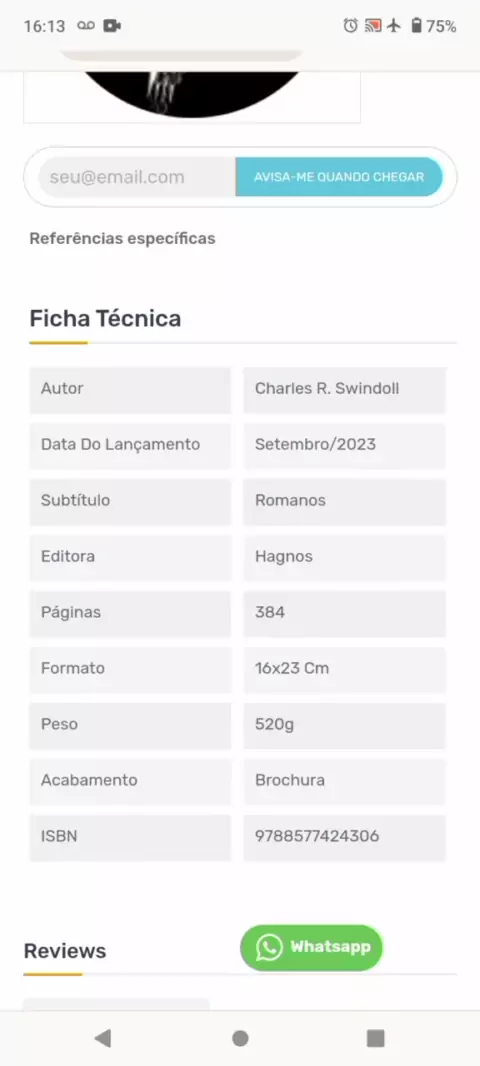480x1066 pixels.
Task: Click the product image thumbnail
Action: [x=192, y=97]
